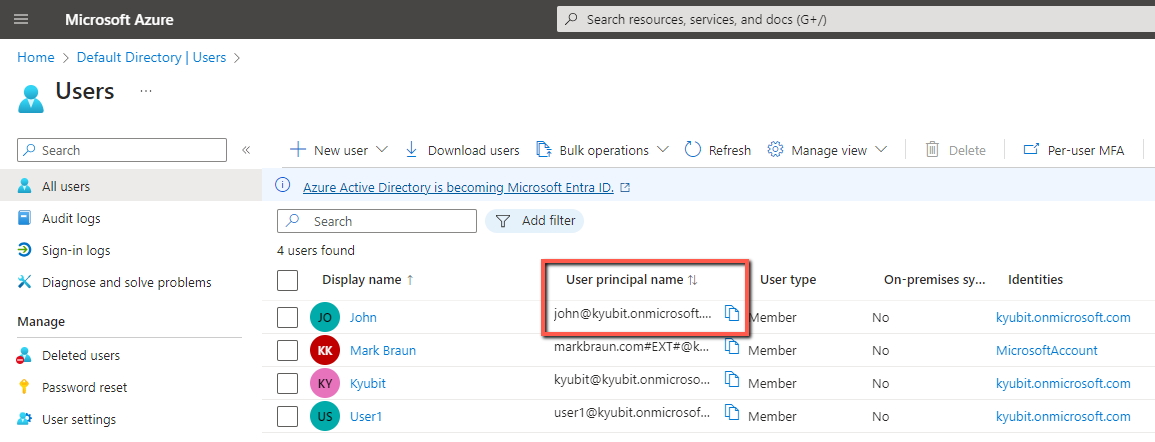
Task: Click the User settings gear icon
Action: [x=25, y=419]
